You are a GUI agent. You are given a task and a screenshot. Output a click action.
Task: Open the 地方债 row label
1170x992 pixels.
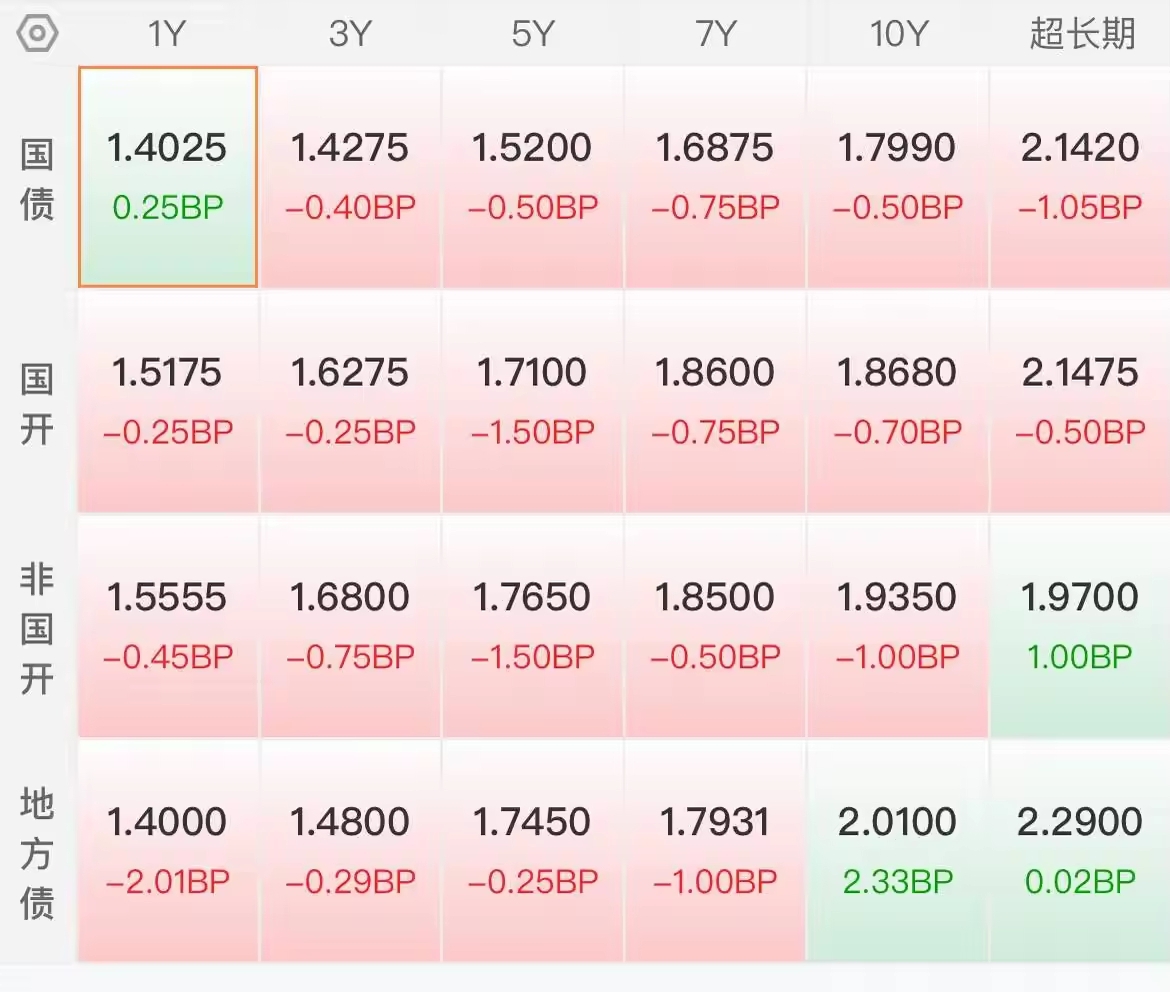38,853
